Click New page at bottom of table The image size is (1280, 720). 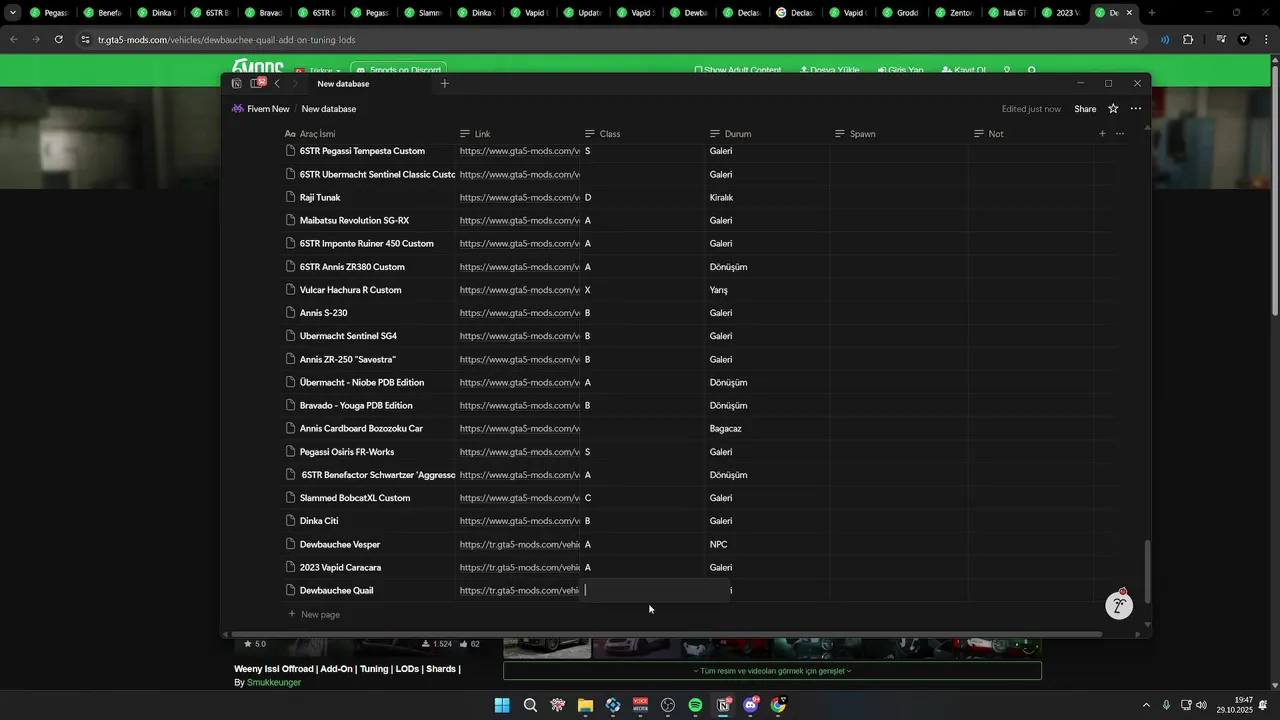coord(314,615)
